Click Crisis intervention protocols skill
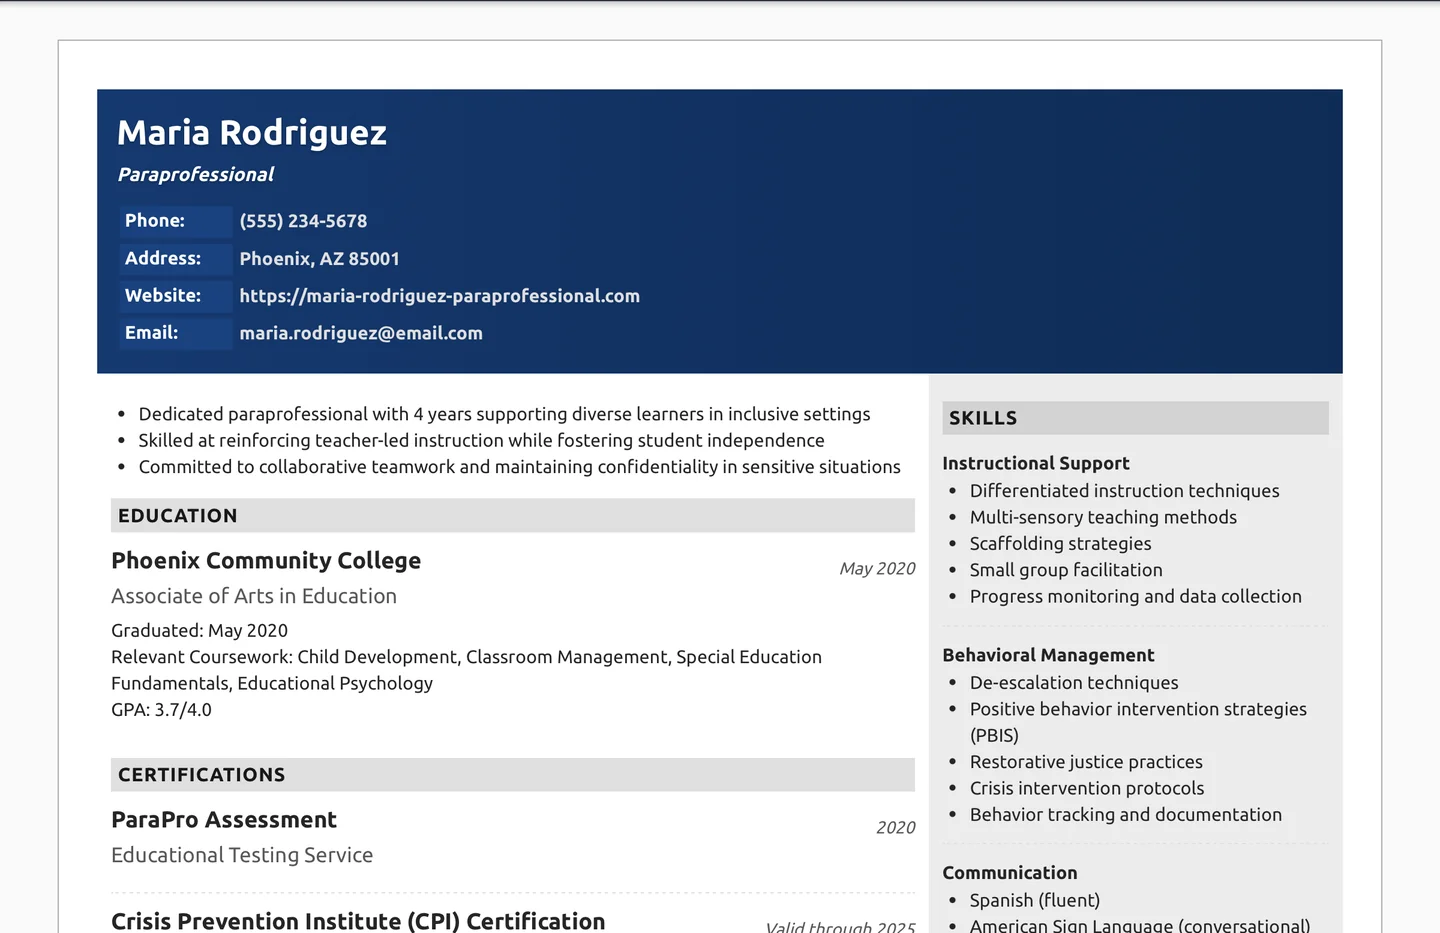1440x933 pixels. (x=1087, y=788)
